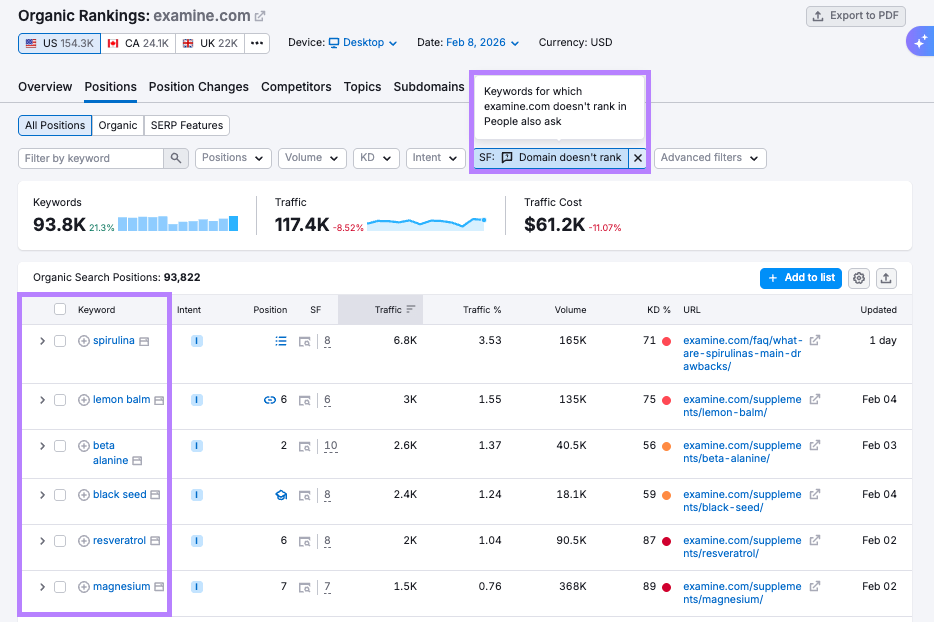Click the search magnifier in the keyword filter
This screenshot has width=934, height=622.
(174, 158)
